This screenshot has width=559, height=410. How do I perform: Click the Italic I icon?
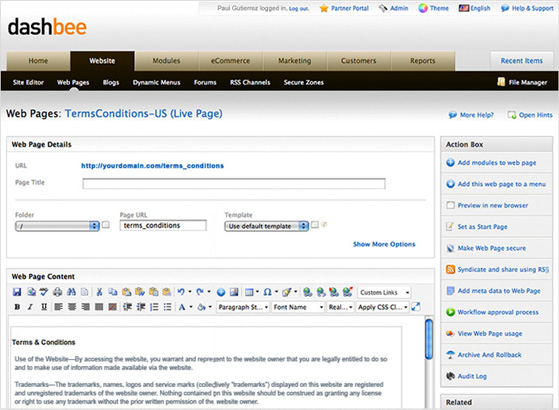[30, 307]
